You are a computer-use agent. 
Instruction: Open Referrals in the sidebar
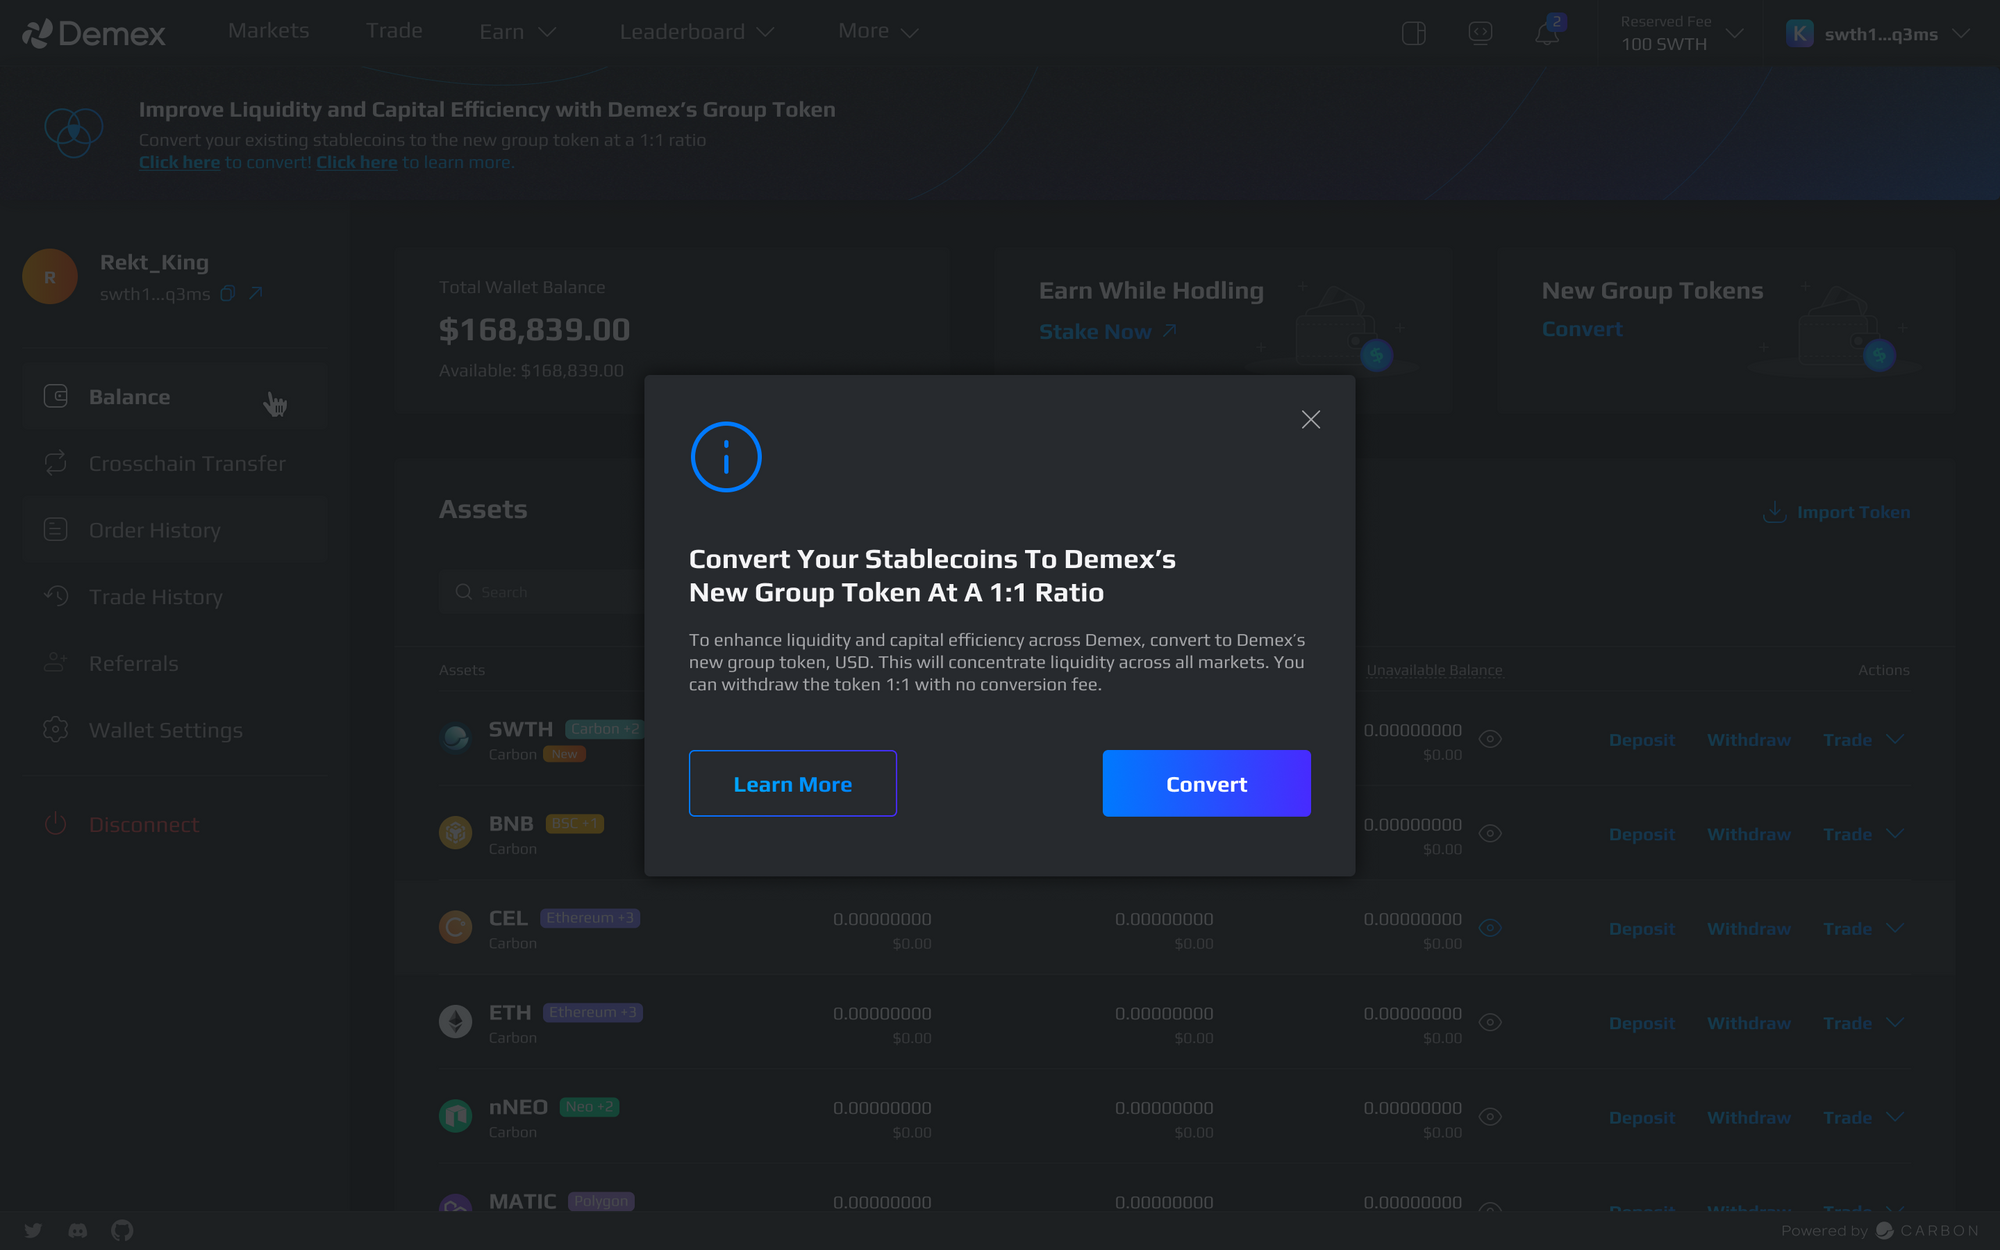175,663
